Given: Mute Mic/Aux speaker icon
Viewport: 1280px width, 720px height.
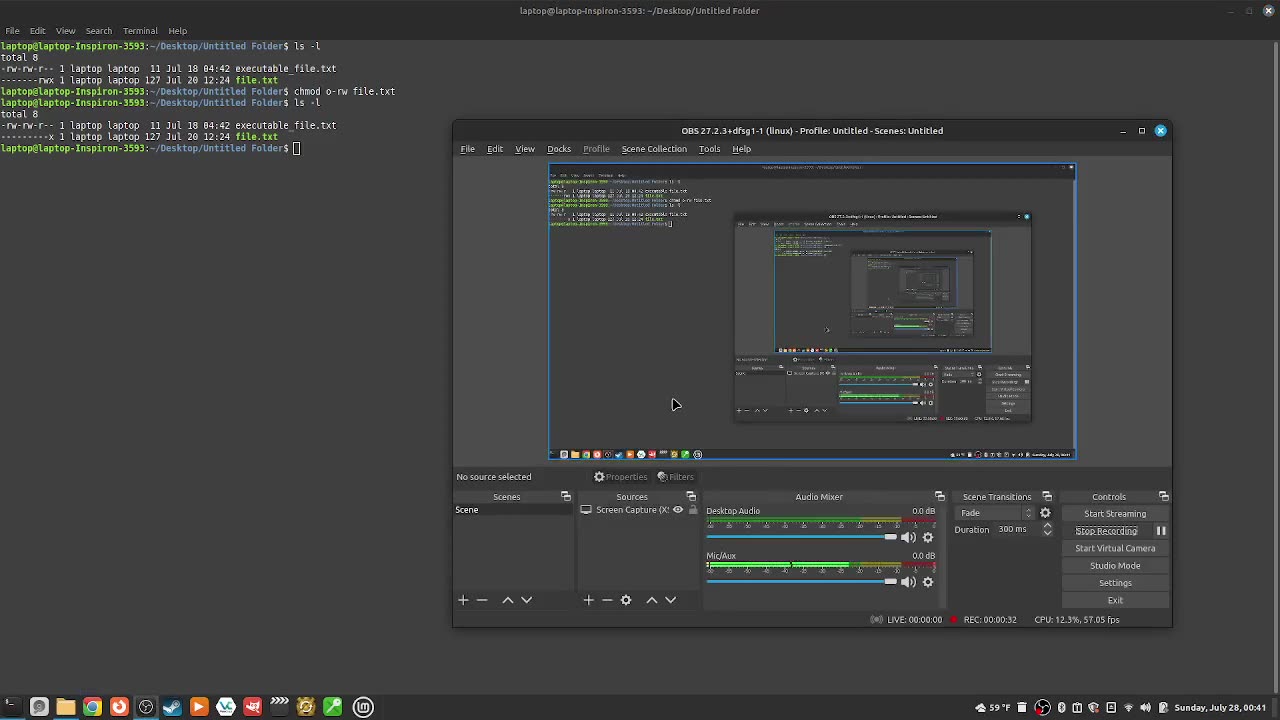Looking at the screenshot, I should coord(908,582).
